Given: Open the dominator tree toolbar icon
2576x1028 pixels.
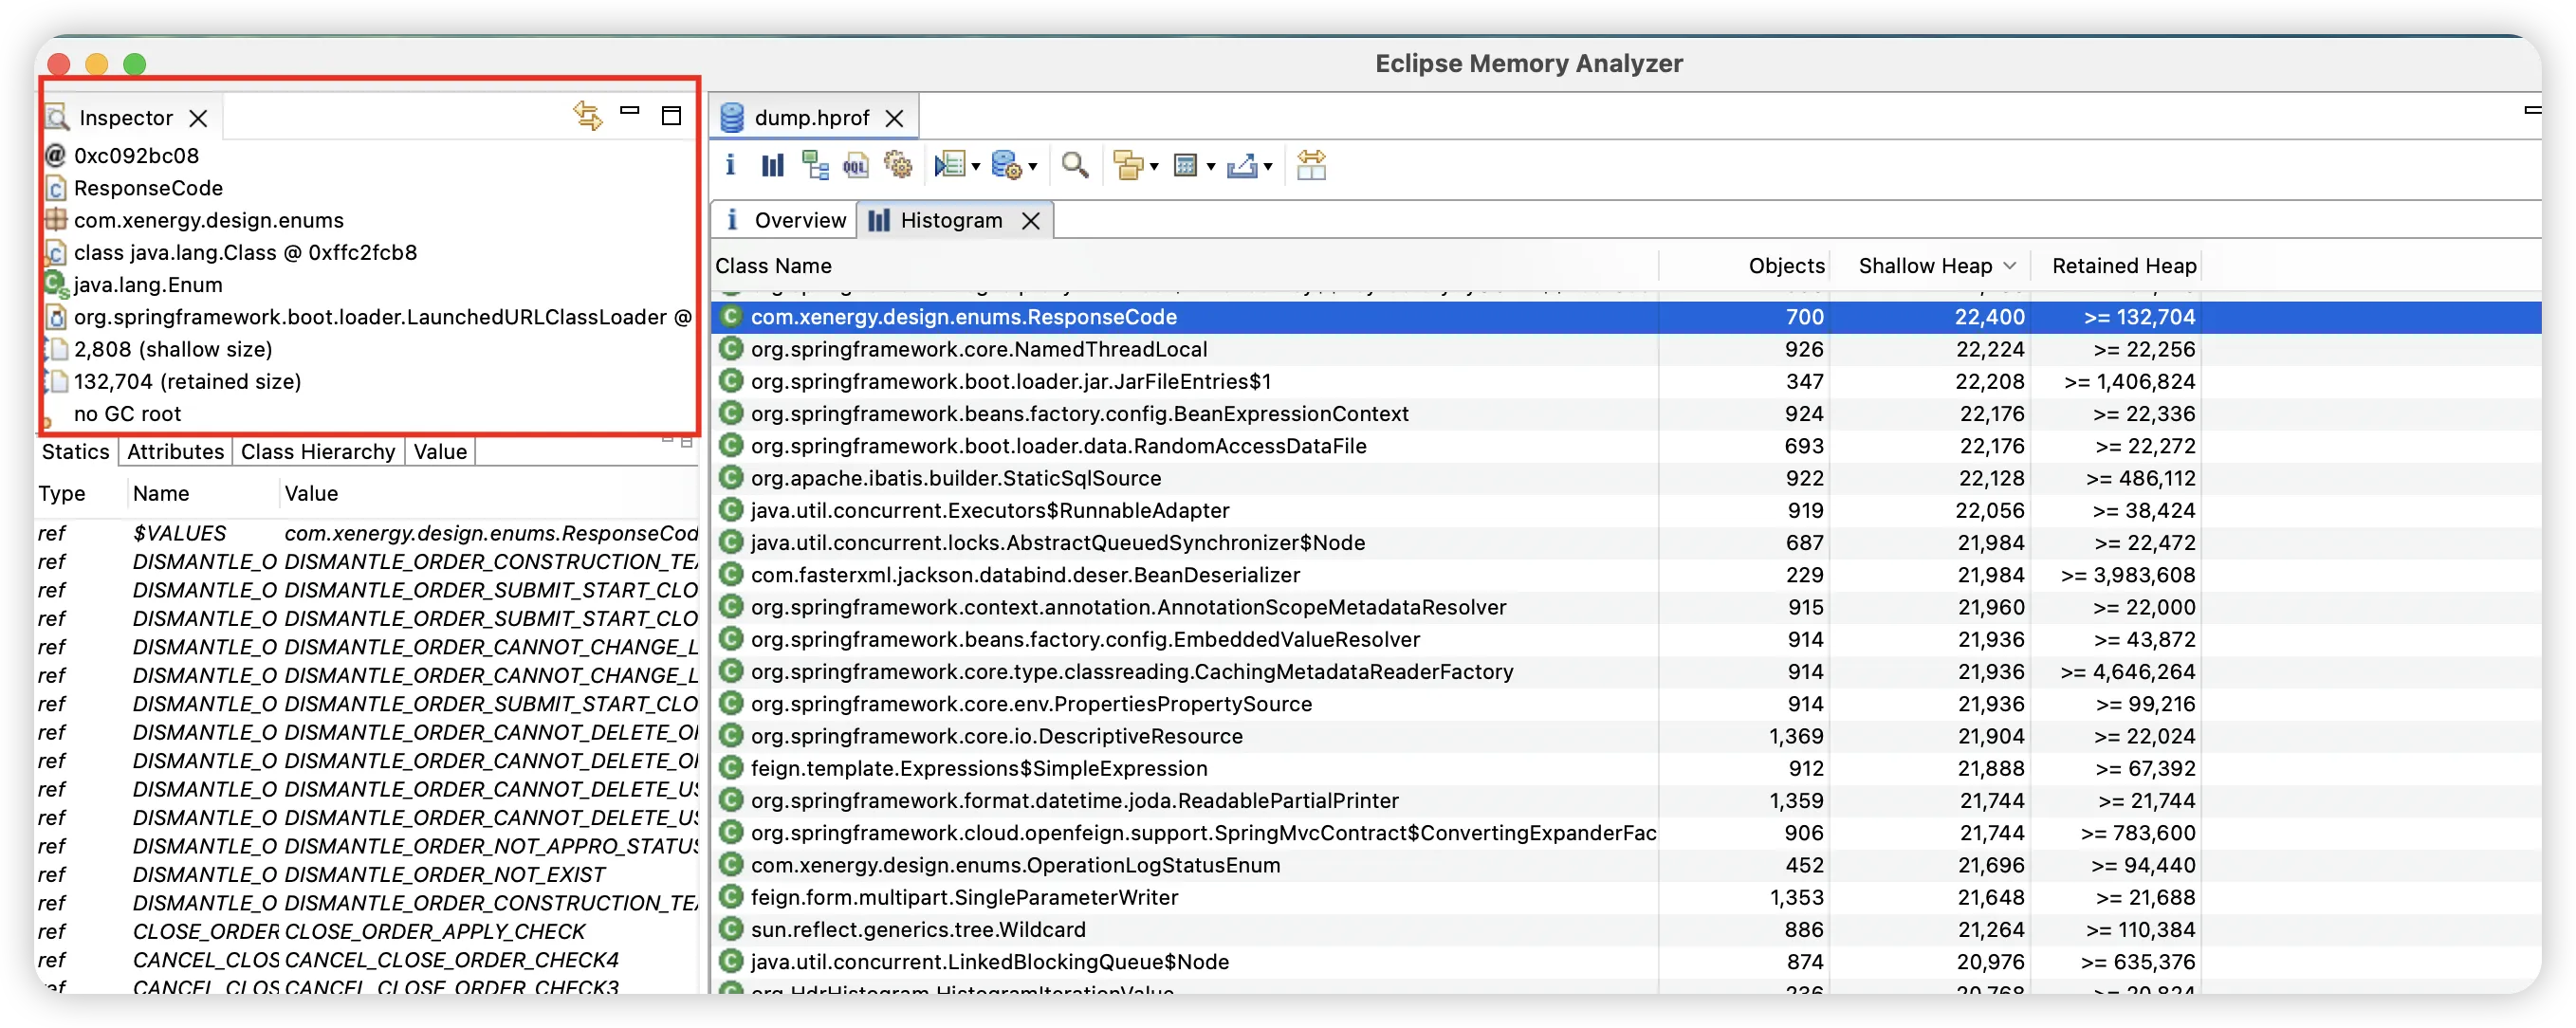Looking at the screenshot, I should (x=815, y=165).
